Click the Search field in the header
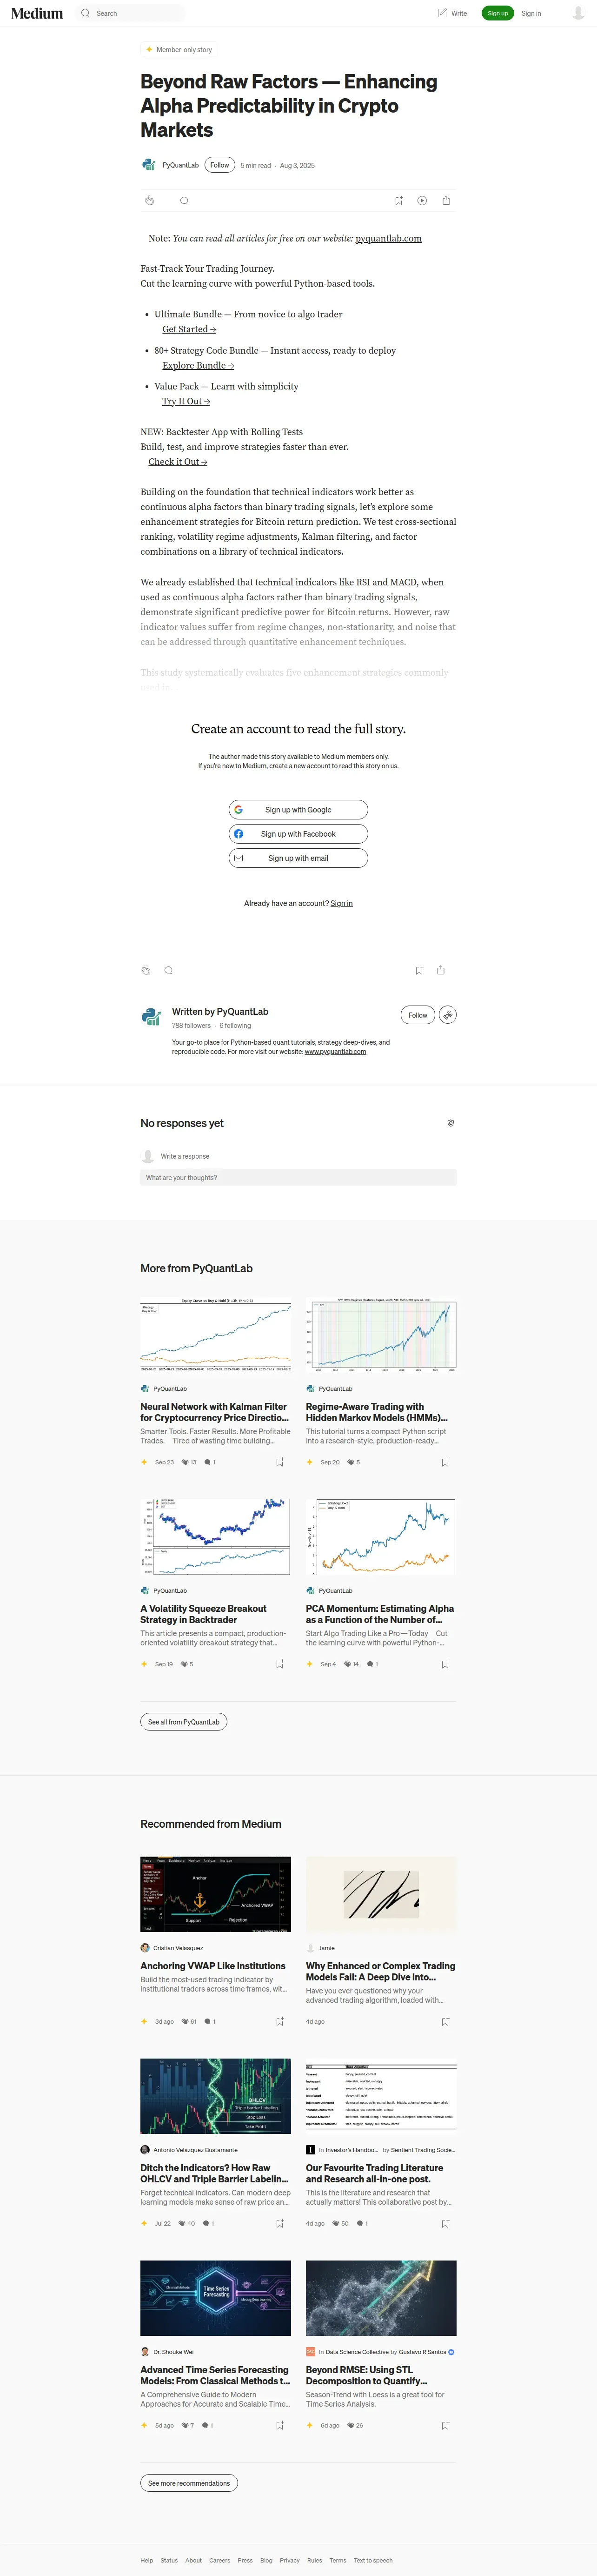The width and height of the screenshot is (597, 2576). pos(130,13)
